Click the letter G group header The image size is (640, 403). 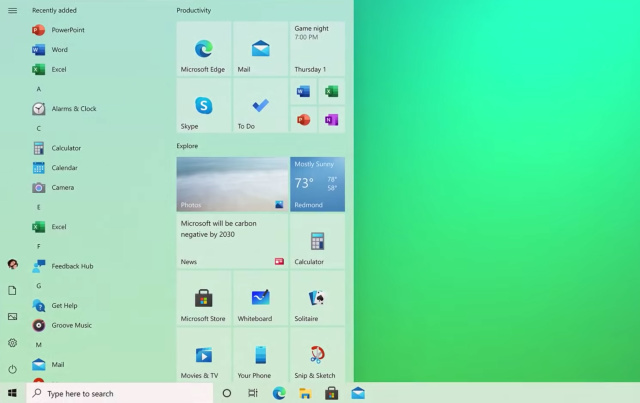pyautogui.click(x=39, y=286)
